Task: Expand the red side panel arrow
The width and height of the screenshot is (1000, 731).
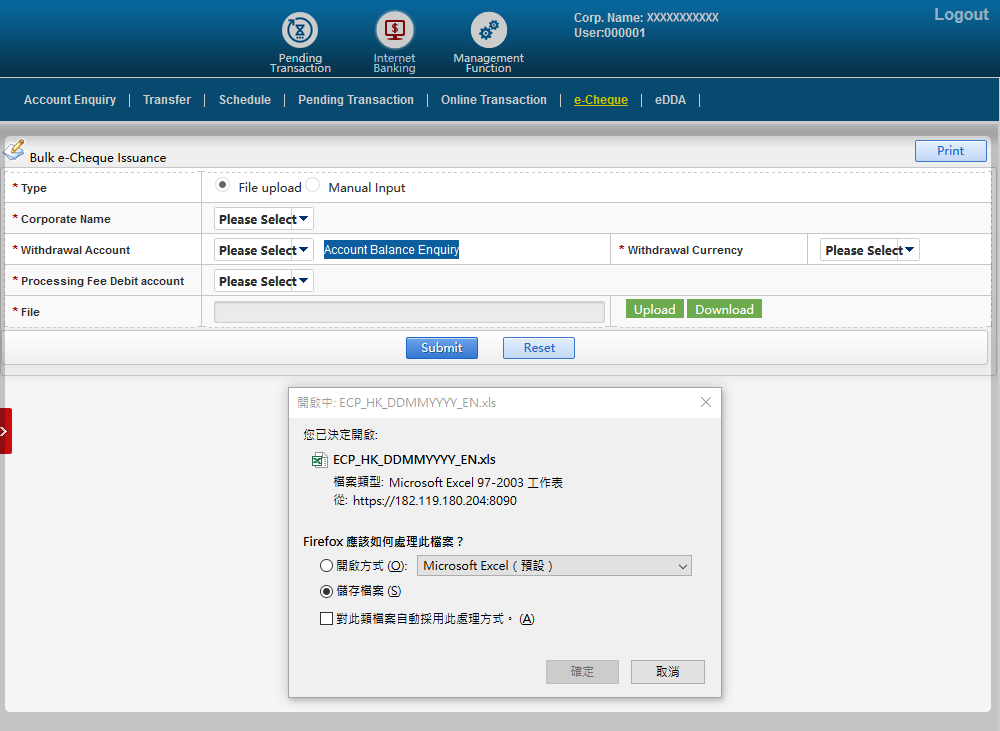Action: (5, 431)
